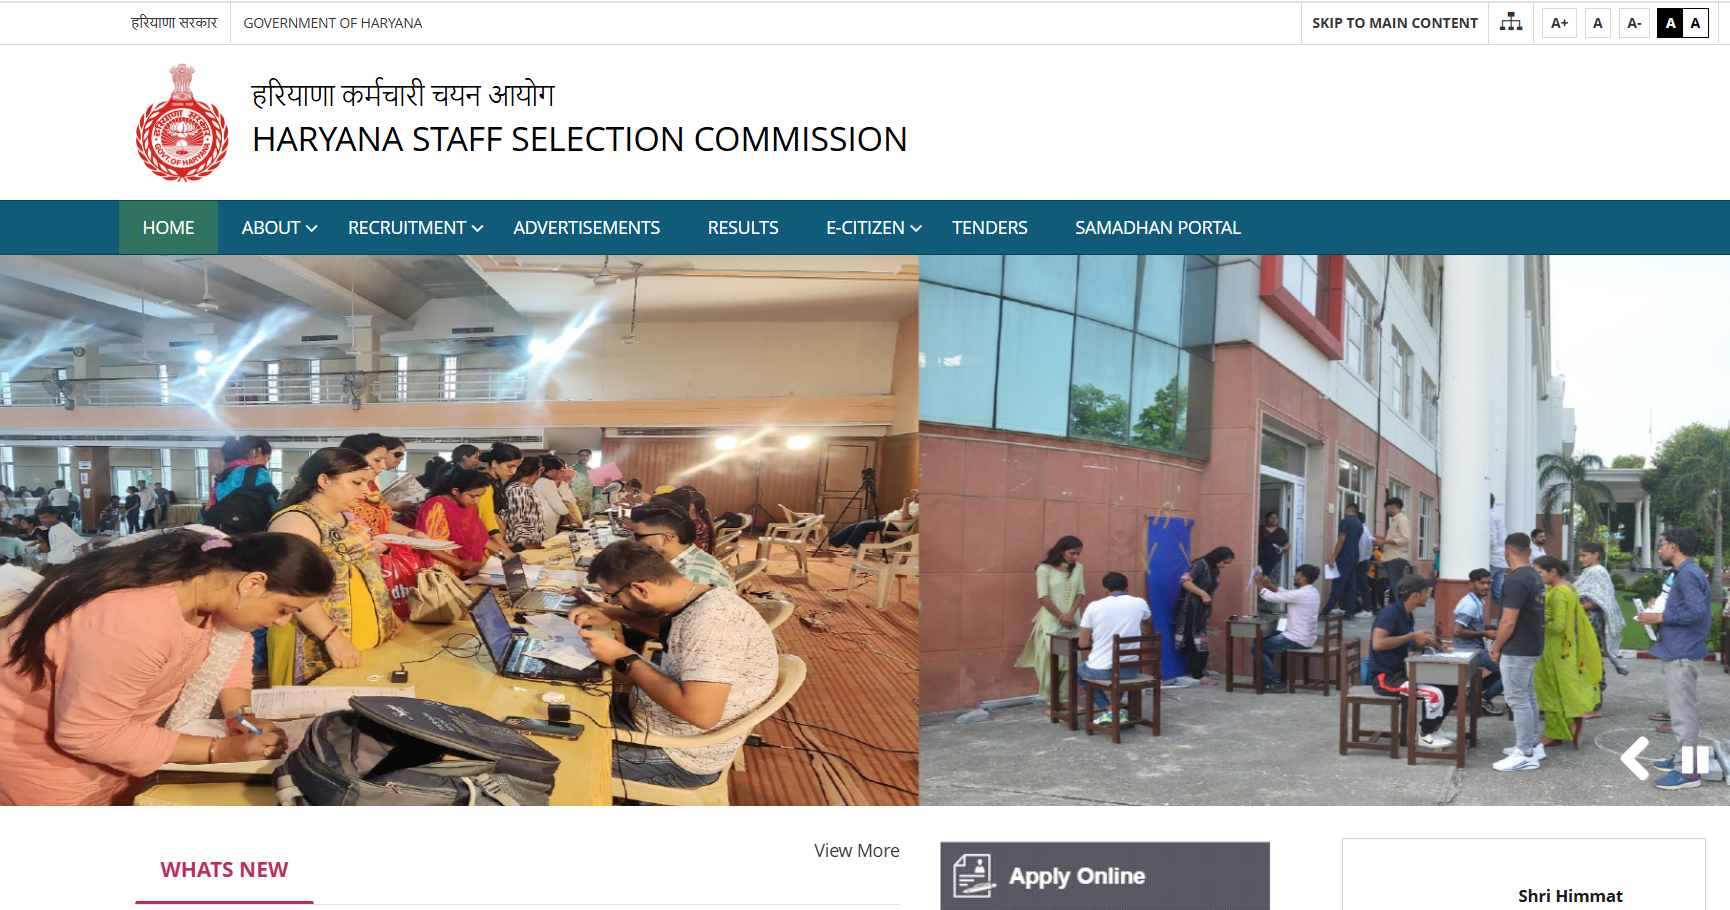Open the Advertisements menu item
This screenshot has width=1730, height=910.
(x=587, y=228)
